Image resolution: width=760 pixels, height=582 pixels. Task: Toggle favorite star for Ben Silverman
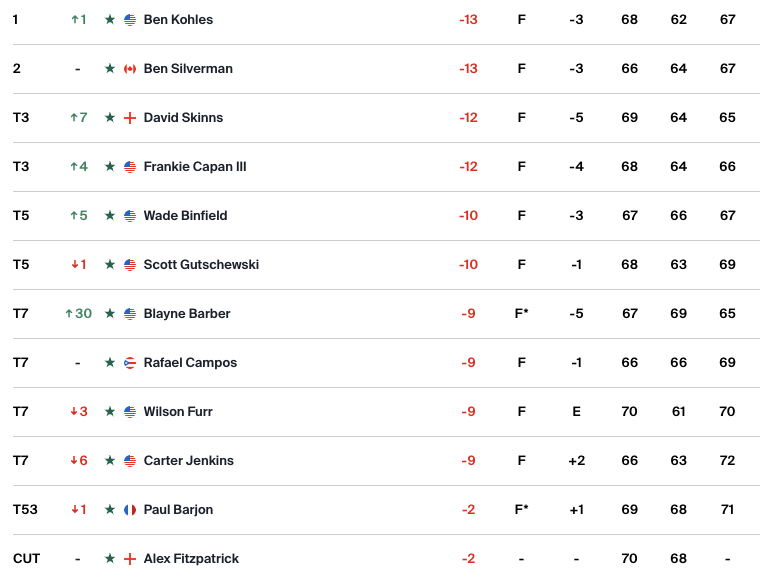110,68
